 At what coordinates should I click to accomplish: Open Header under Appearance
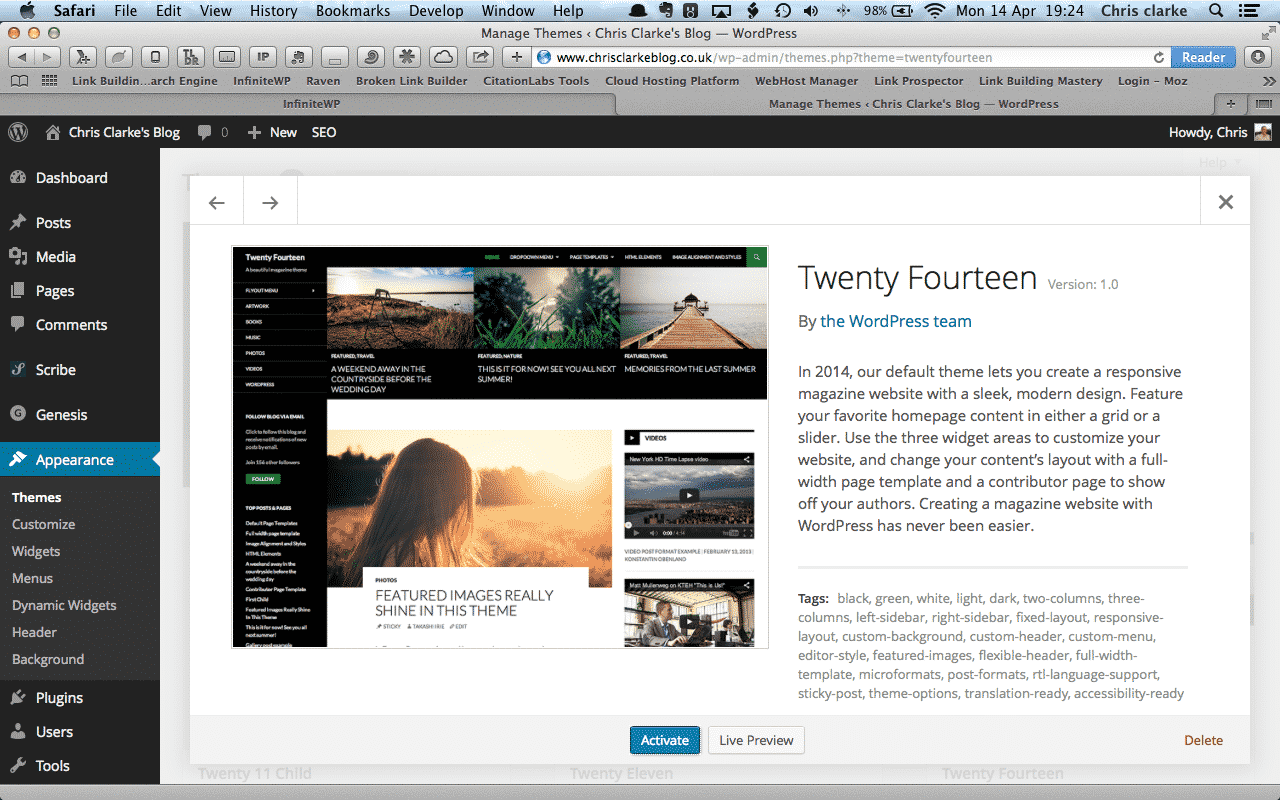[x=34, y=632]
